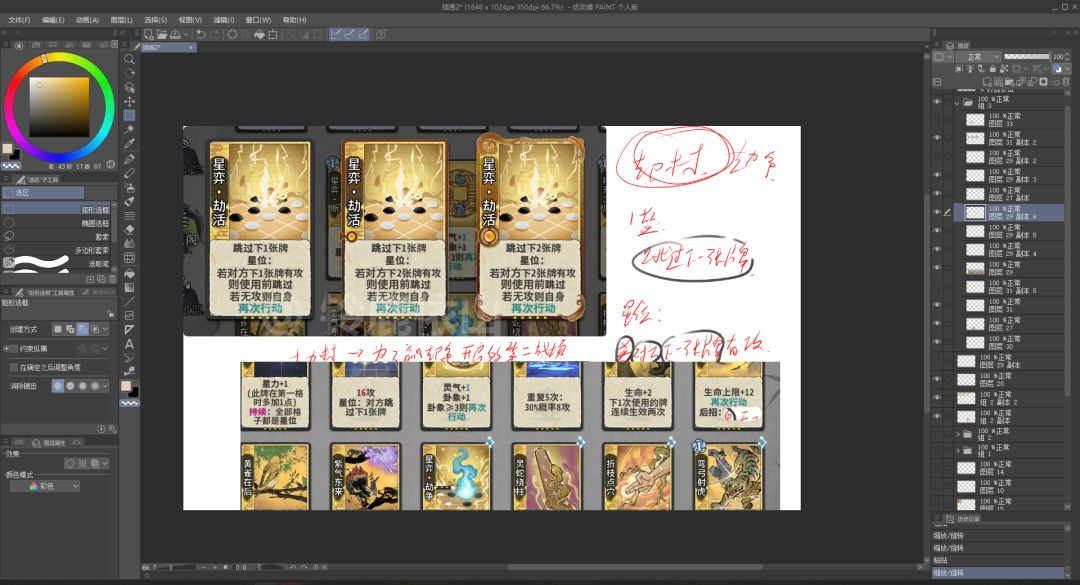
Task: Click the main drawing color swatch in toolbox
Action: (126, 386)
